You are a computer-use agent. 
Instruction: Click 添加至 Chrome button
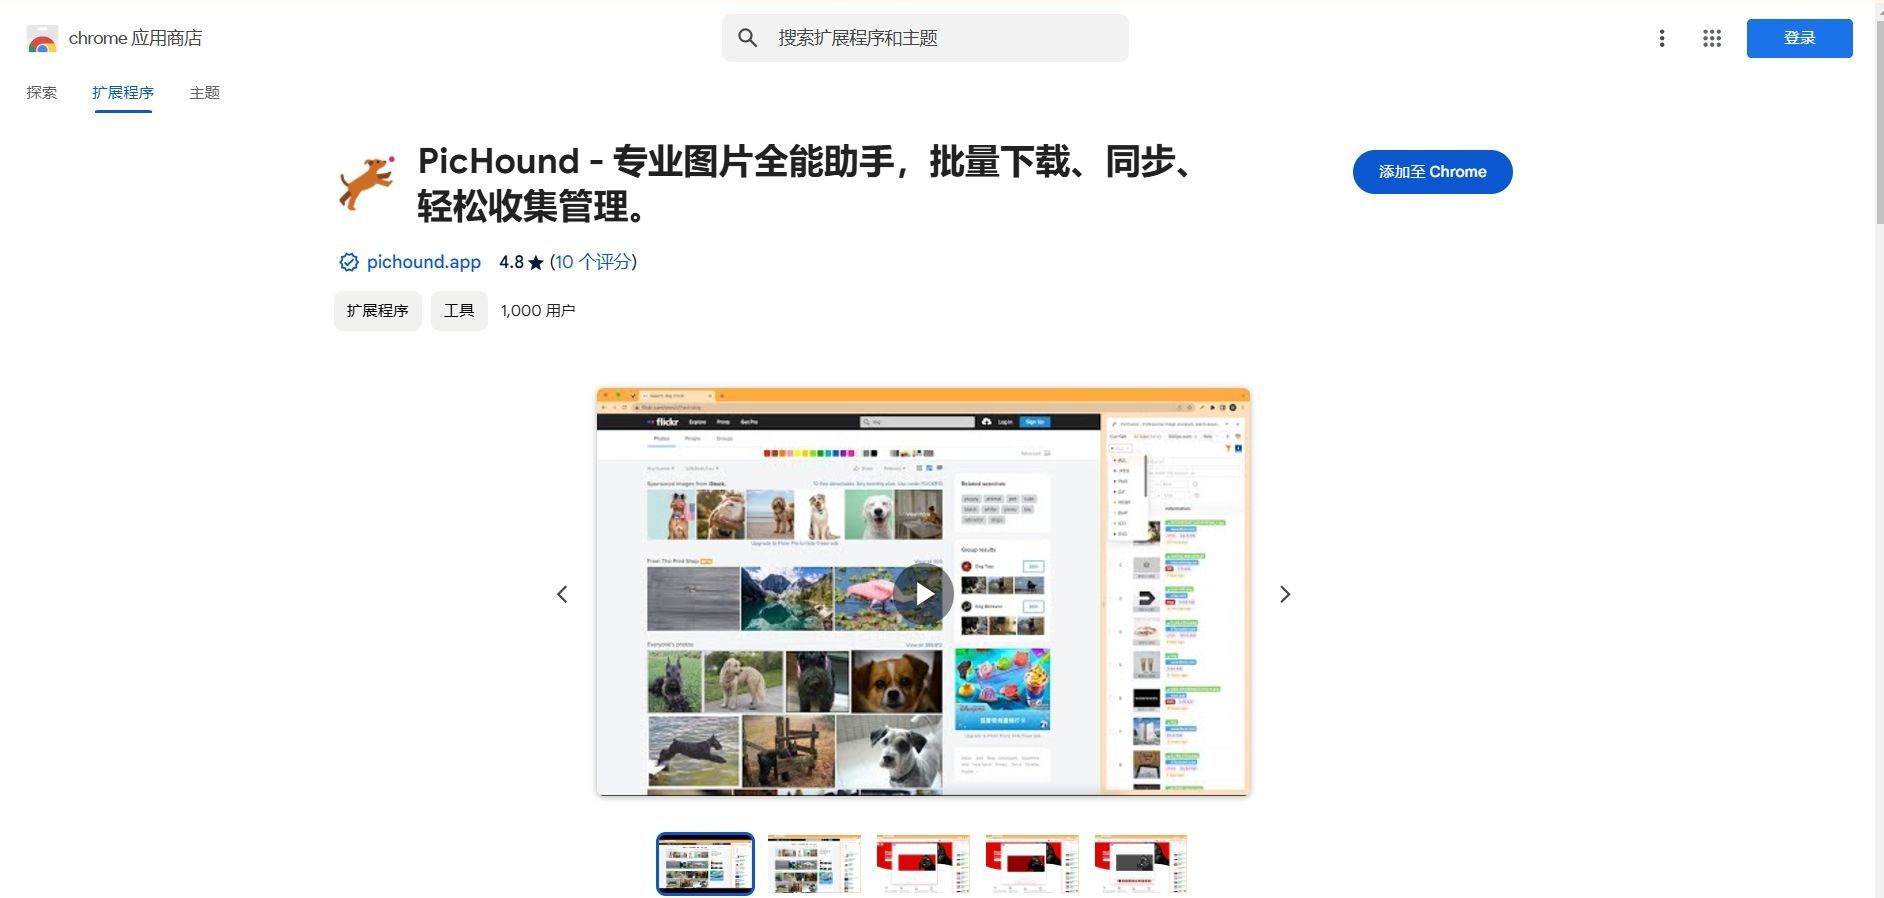1432,172
